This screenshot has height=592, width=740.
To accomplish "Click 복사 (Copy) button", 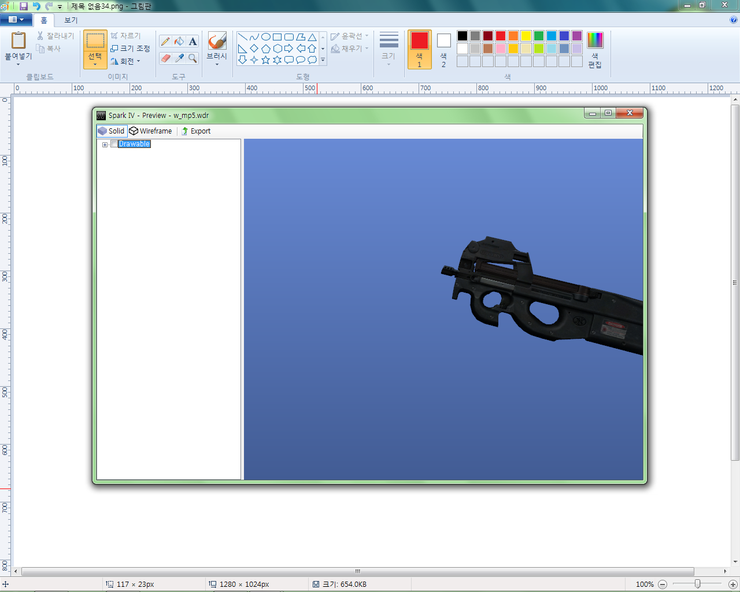I will click(x=49, y=48).
